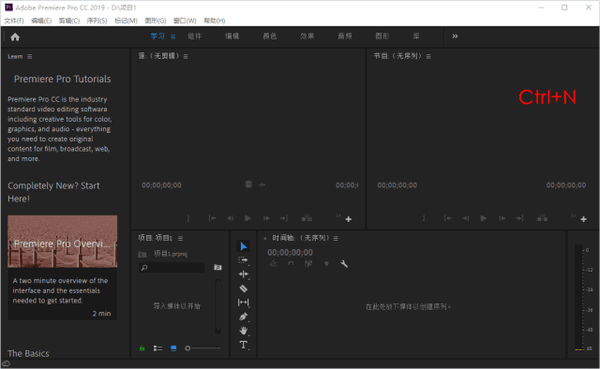The width and height of the screenshot is (600, 369).
Task: Play the Program monitor
Action: 483,218
